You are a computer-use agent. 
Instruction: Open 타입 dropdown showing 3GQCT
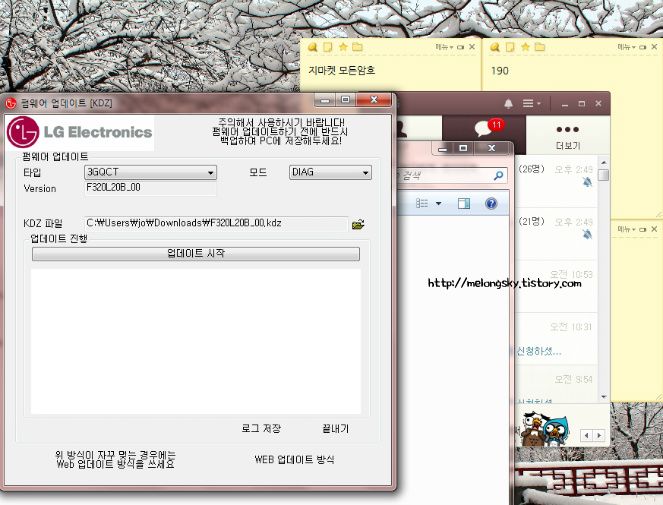(x=151, y=173)
